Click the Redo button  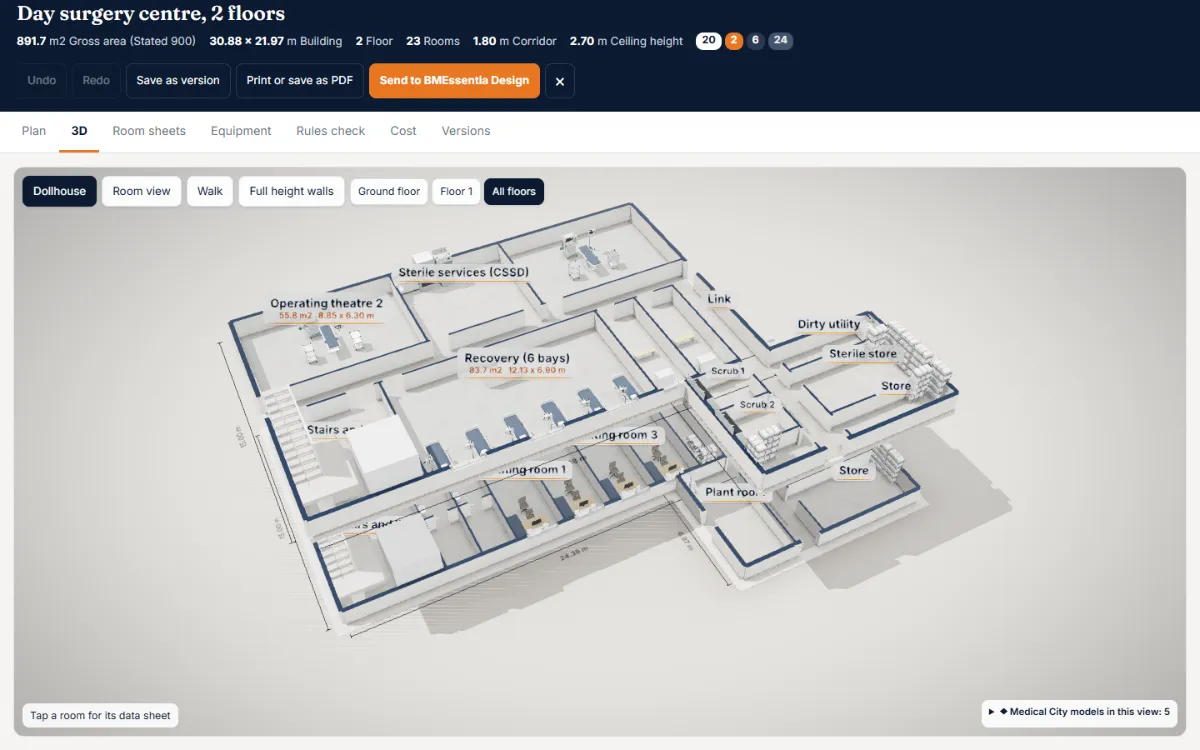96,81
